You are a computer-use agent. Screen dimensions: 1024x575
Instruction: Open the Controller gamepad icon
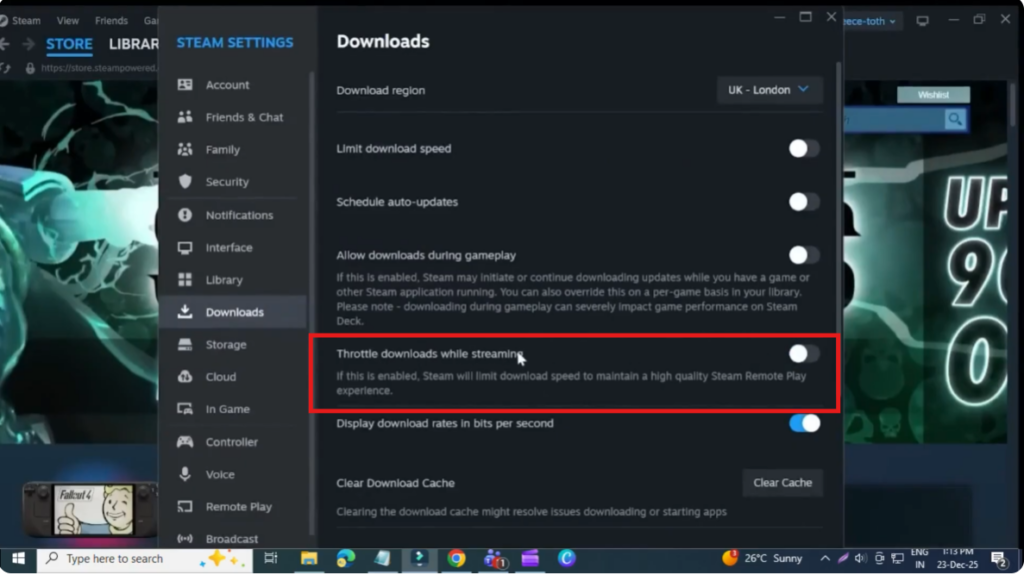185,442
